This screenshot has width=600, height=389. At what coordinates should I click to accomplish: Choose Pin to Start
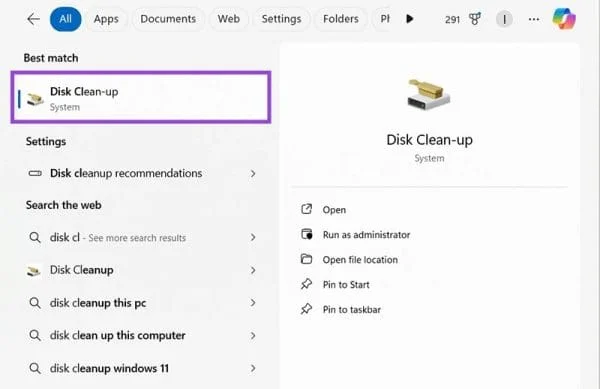(346, 285)
